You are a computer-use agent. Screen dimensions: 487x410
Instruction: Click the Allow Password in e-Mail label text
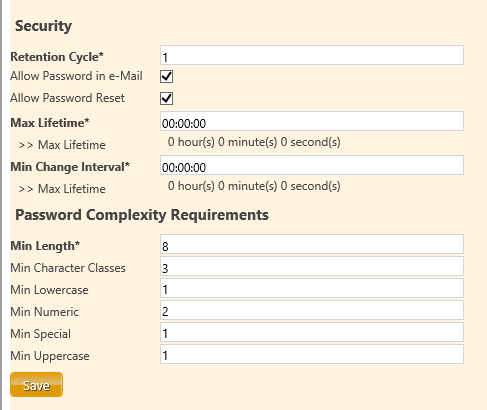[x=76, y=76]
